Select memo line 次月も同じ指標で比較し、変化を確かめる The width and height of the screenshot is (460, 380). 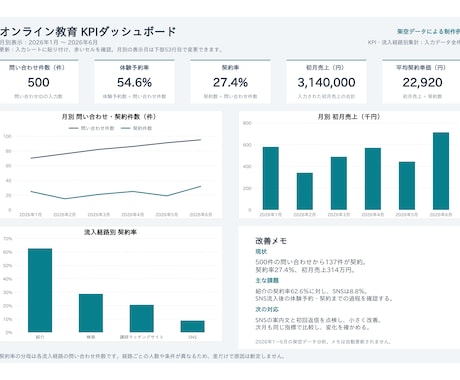coord(313,327)
